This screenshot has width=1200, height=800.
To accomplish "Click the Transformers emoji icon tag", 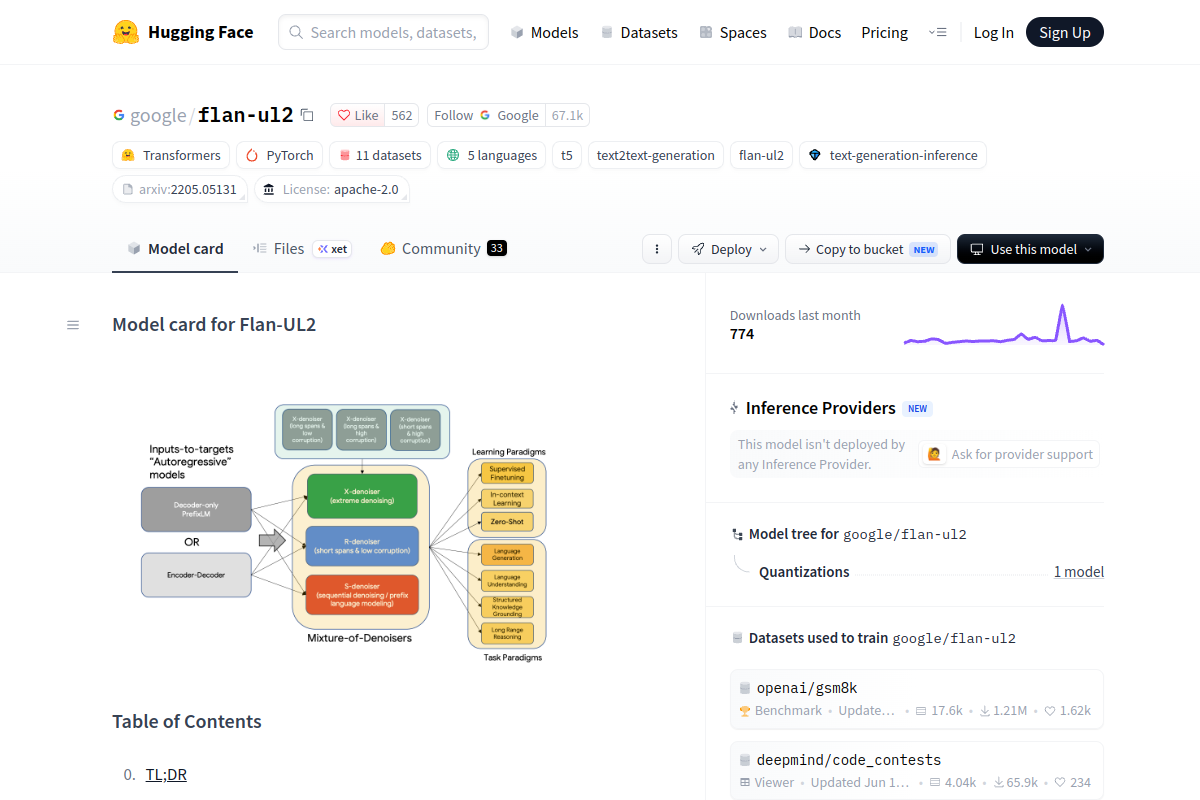I will (128, 155).
